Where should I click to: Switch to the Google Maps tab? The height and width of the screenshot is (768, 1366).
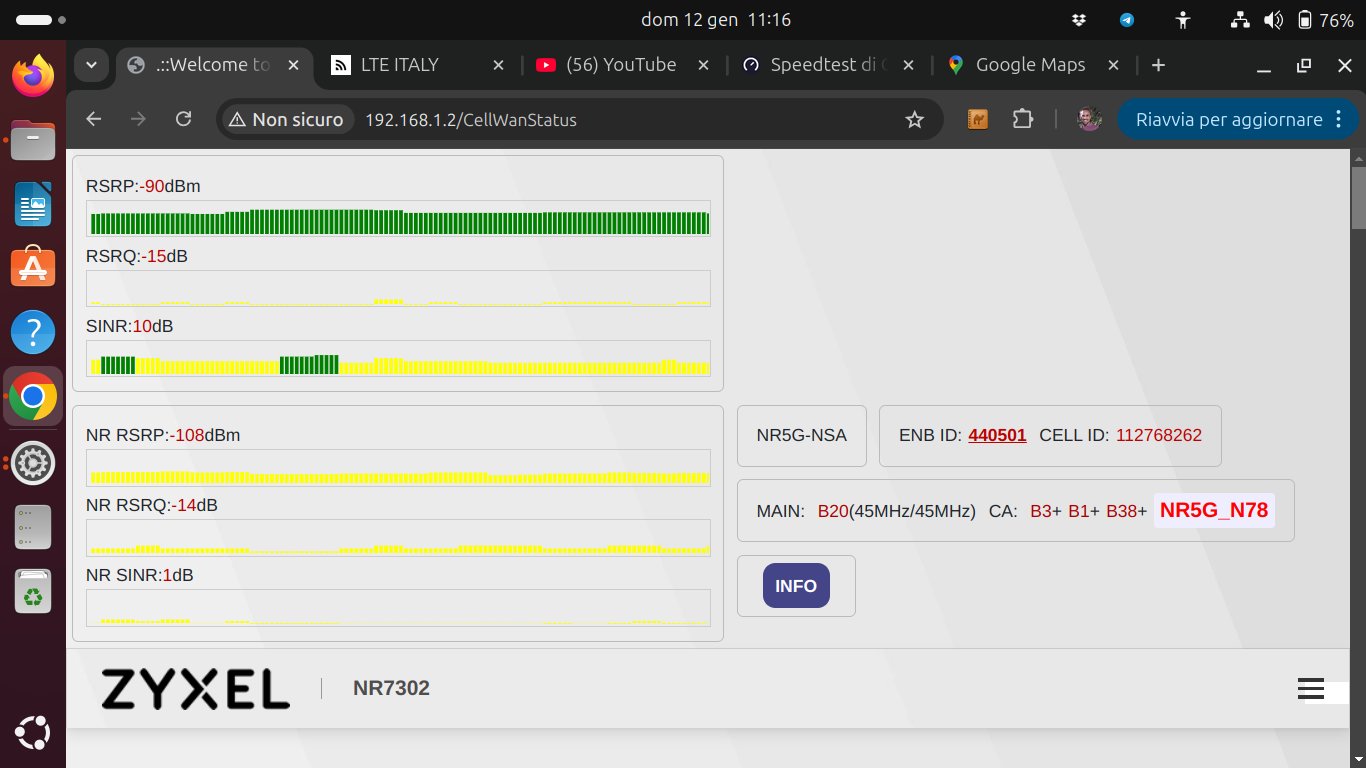[1030, 65]
